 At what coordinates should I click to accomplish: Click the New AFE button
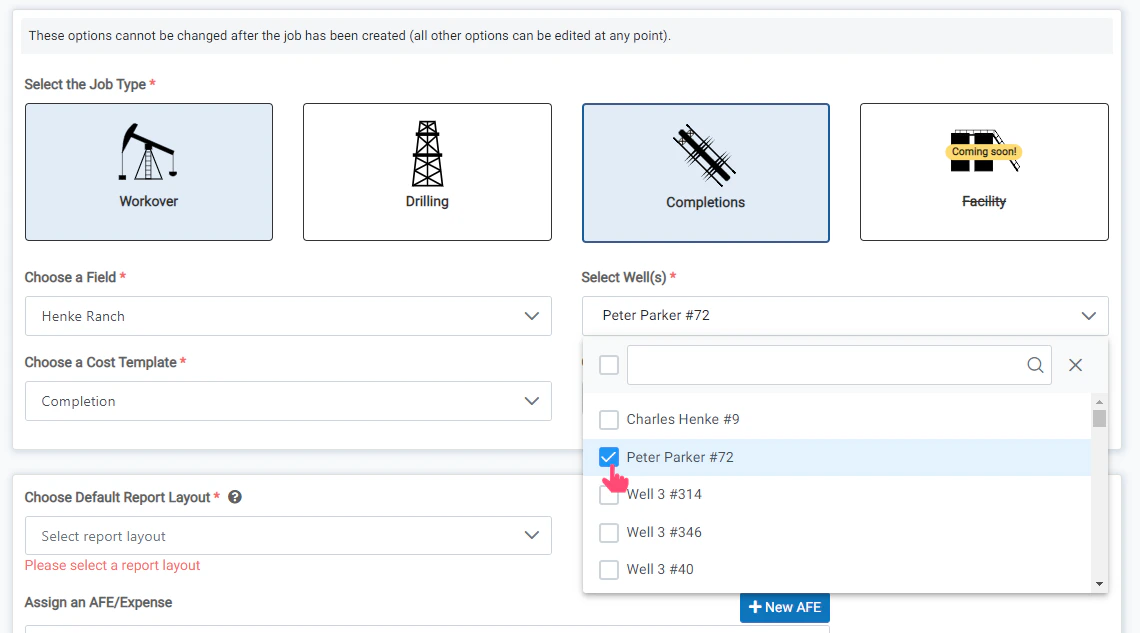point(785,607)
